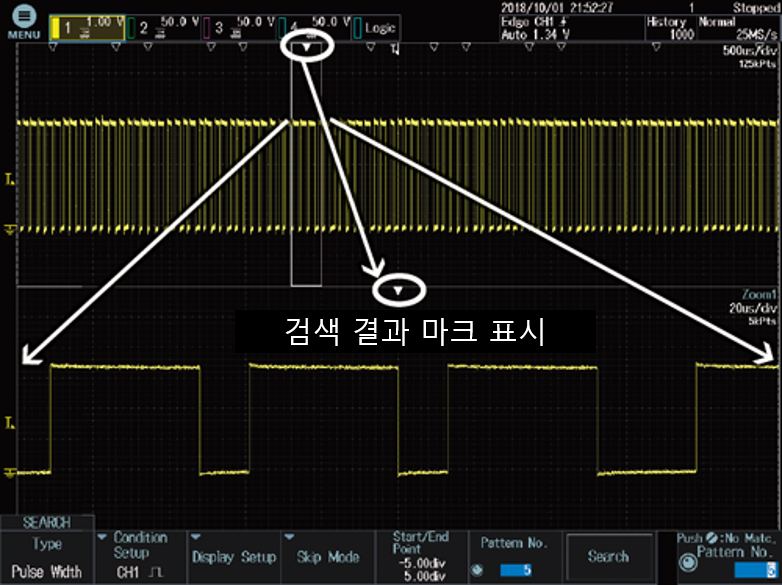
Task: Click the search mark in Zoom1 window
Action: tap(398, 290)
